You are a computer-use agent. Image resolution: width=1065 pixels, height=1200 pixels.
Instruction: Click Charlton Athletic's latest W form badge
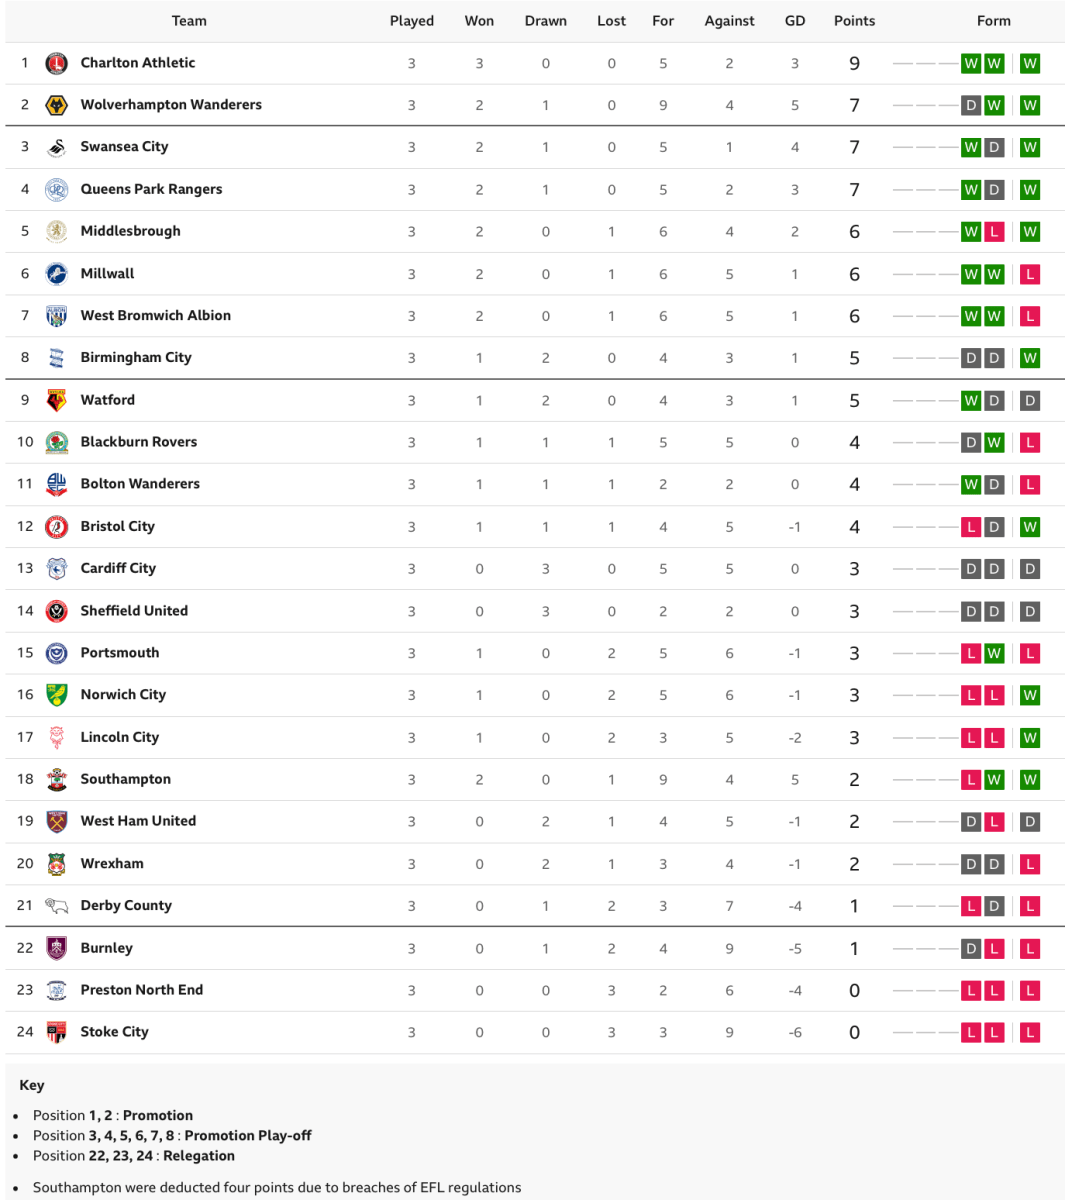tap(1030, 63)
